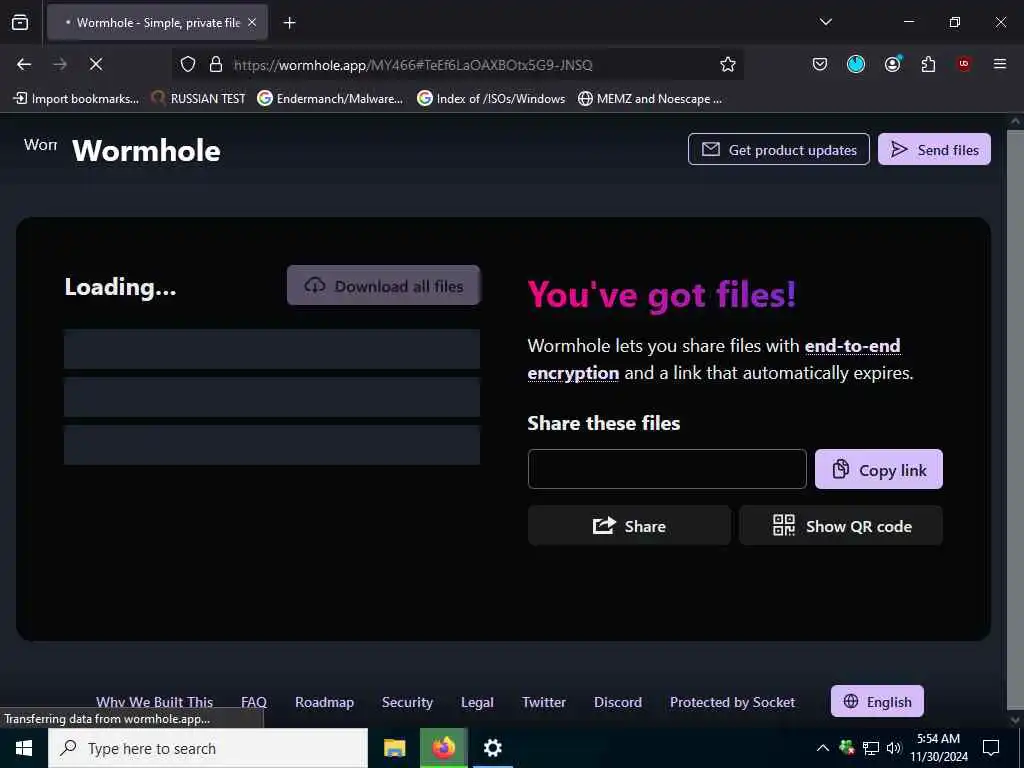This screenshot has height=768, width=1024.
Task: Click the Send files button
Action: (934, 150)
